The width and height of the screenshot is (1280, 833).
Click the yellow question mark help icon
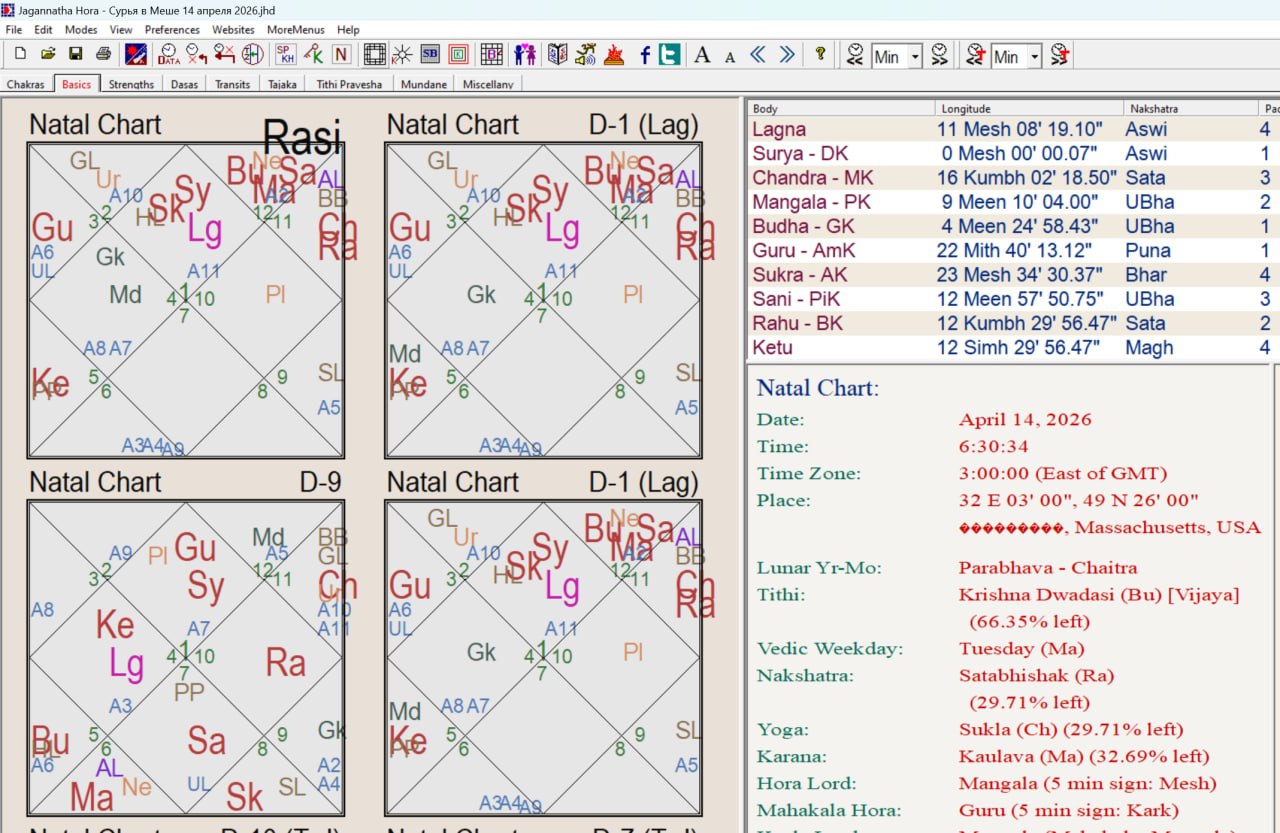point(820,55)
